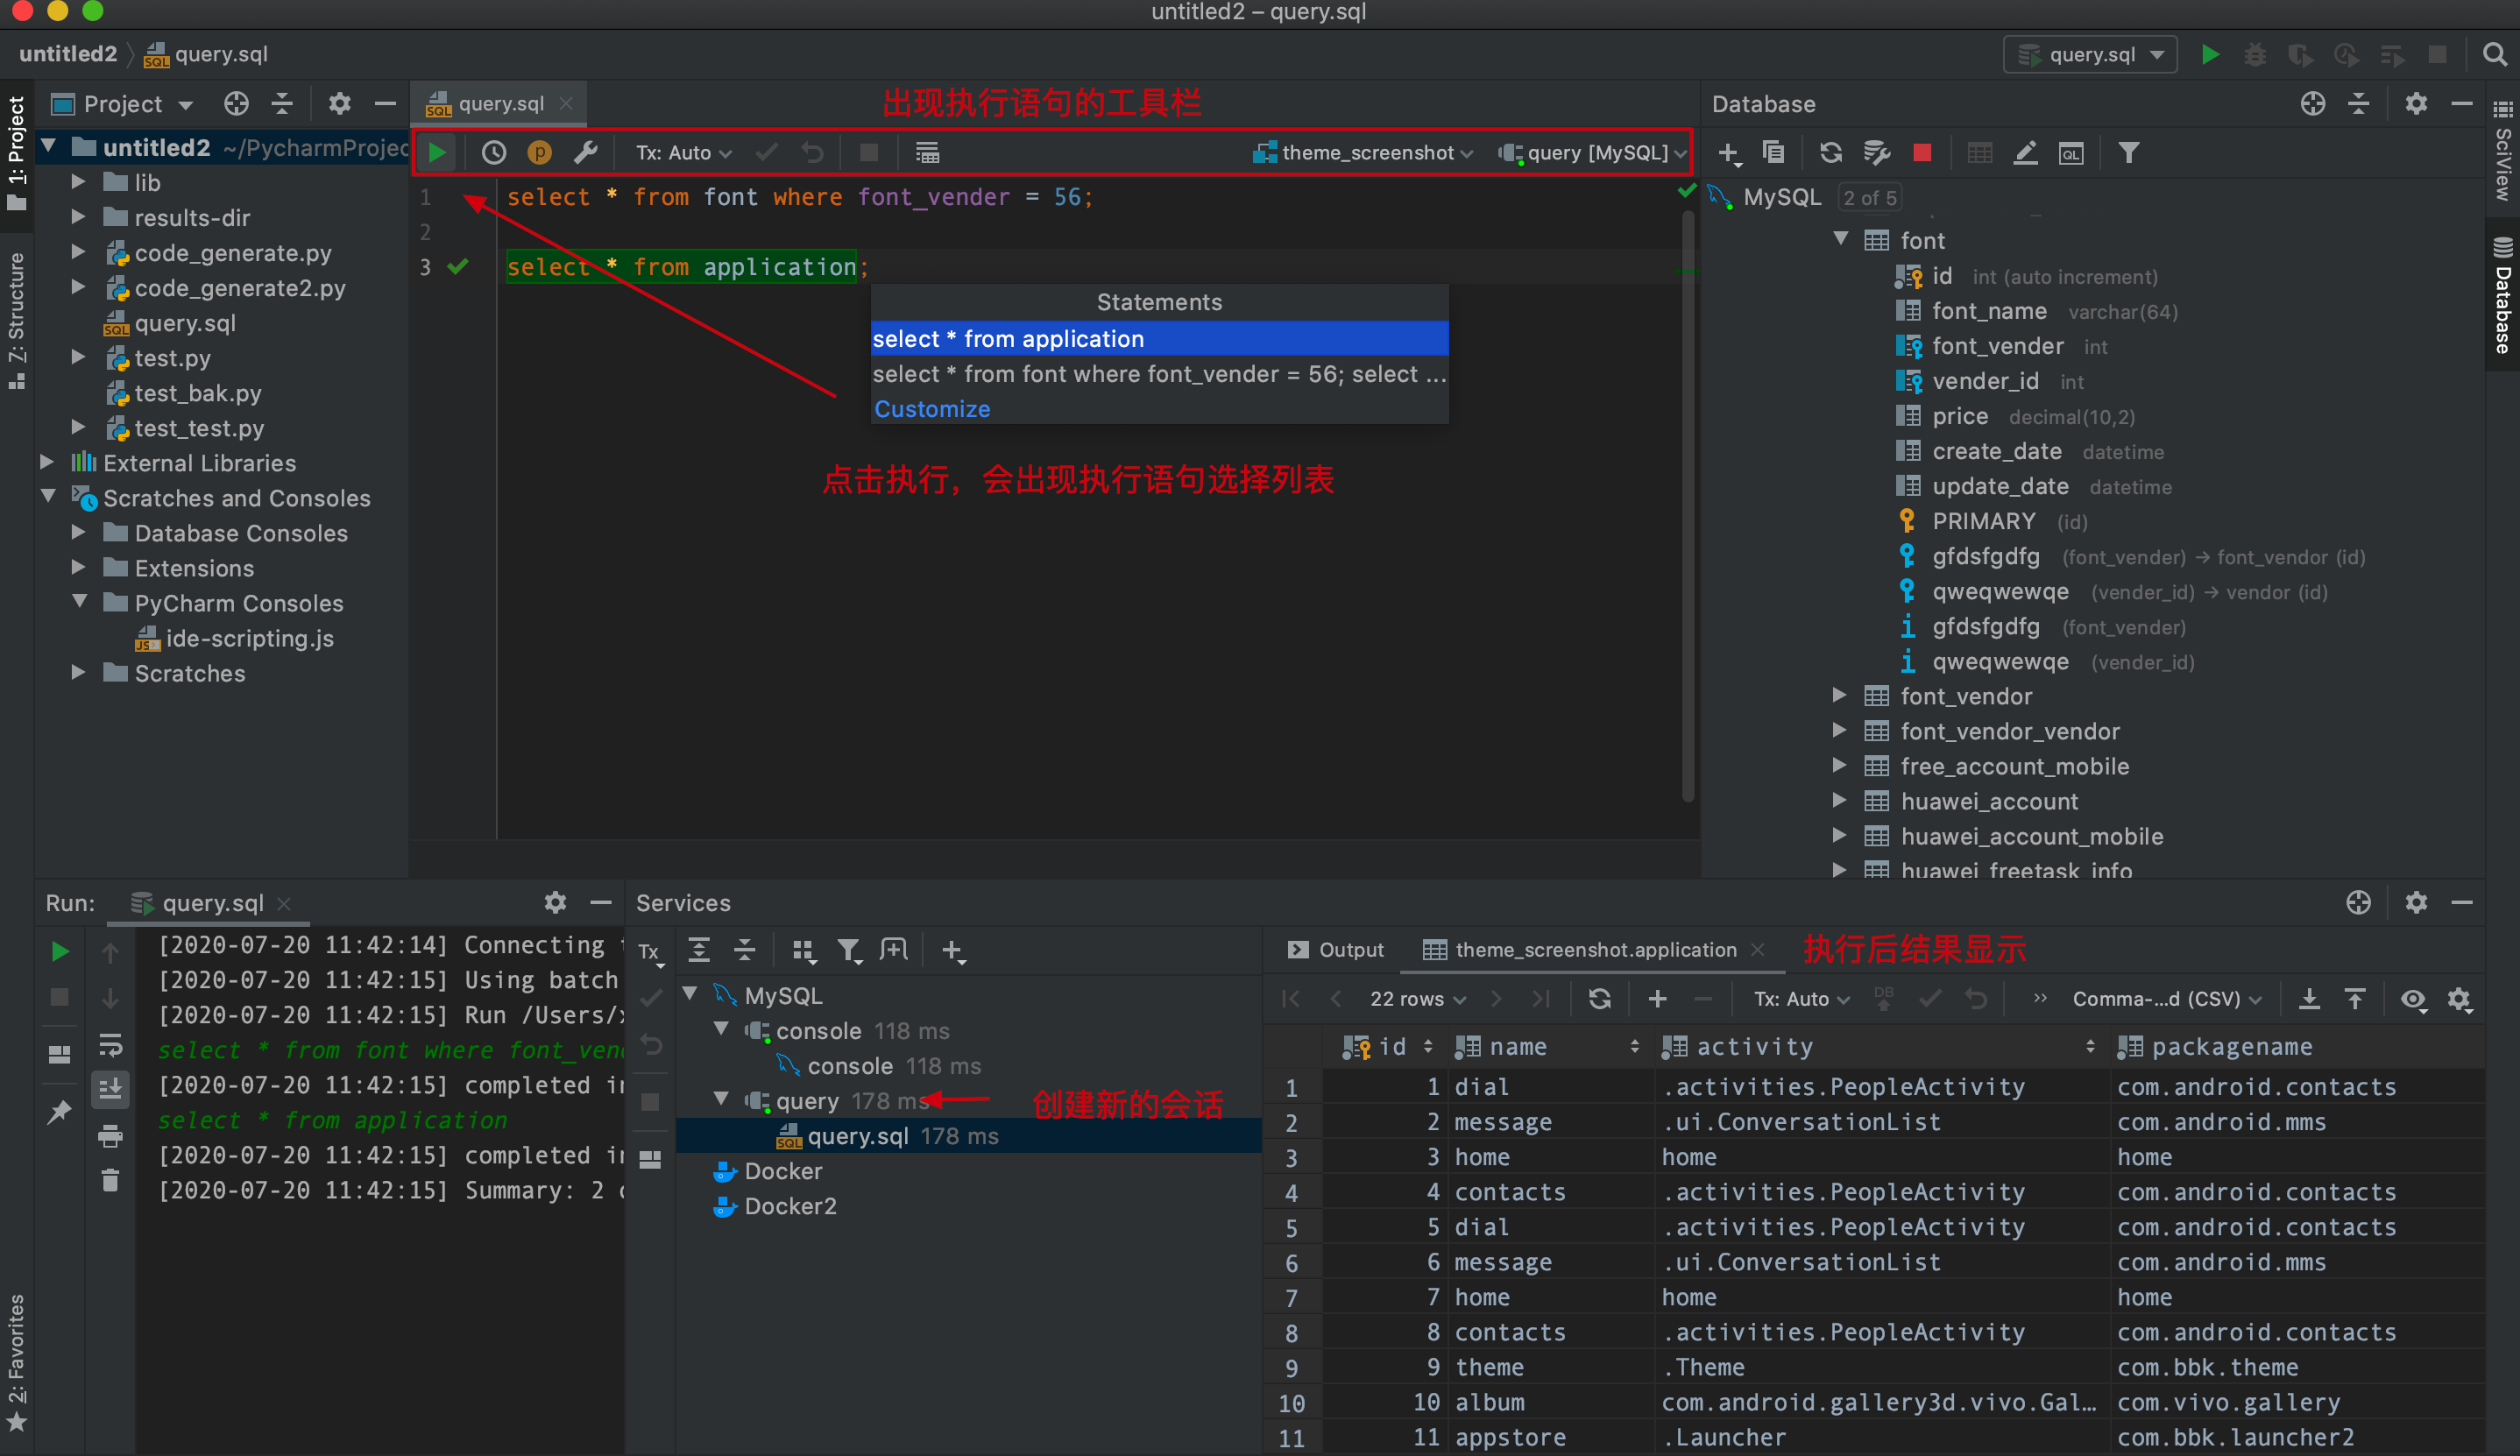Expand the font_vendor table node
This screenshot has width=2520, height=1456.
click(x=1838, y=695)
